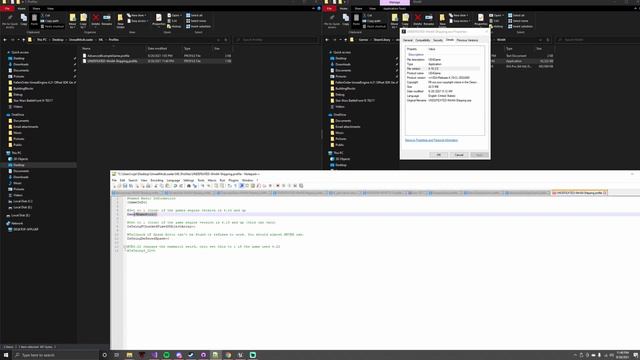Switch to Security tab in Properties dialog
640x360 pixels.
coord(438,40)
